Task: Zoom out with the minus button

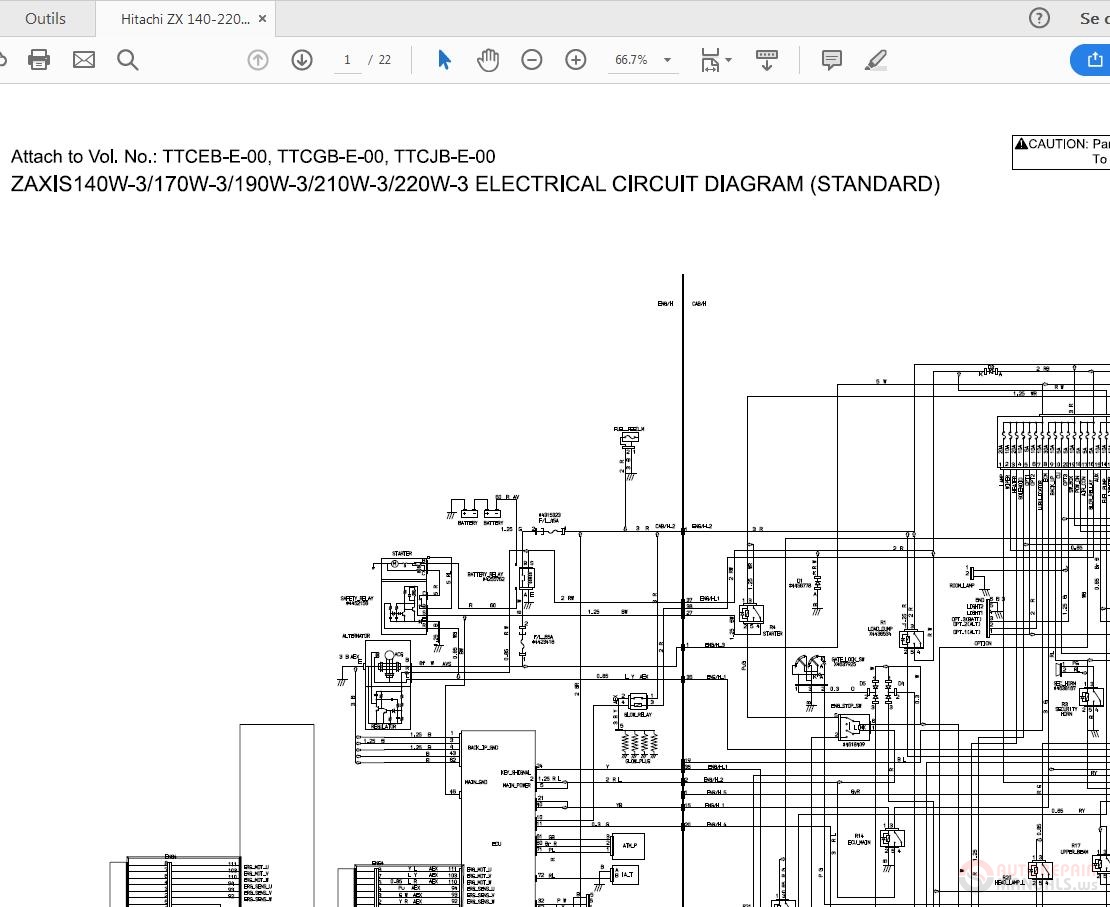Action: [x=532, y=59]
